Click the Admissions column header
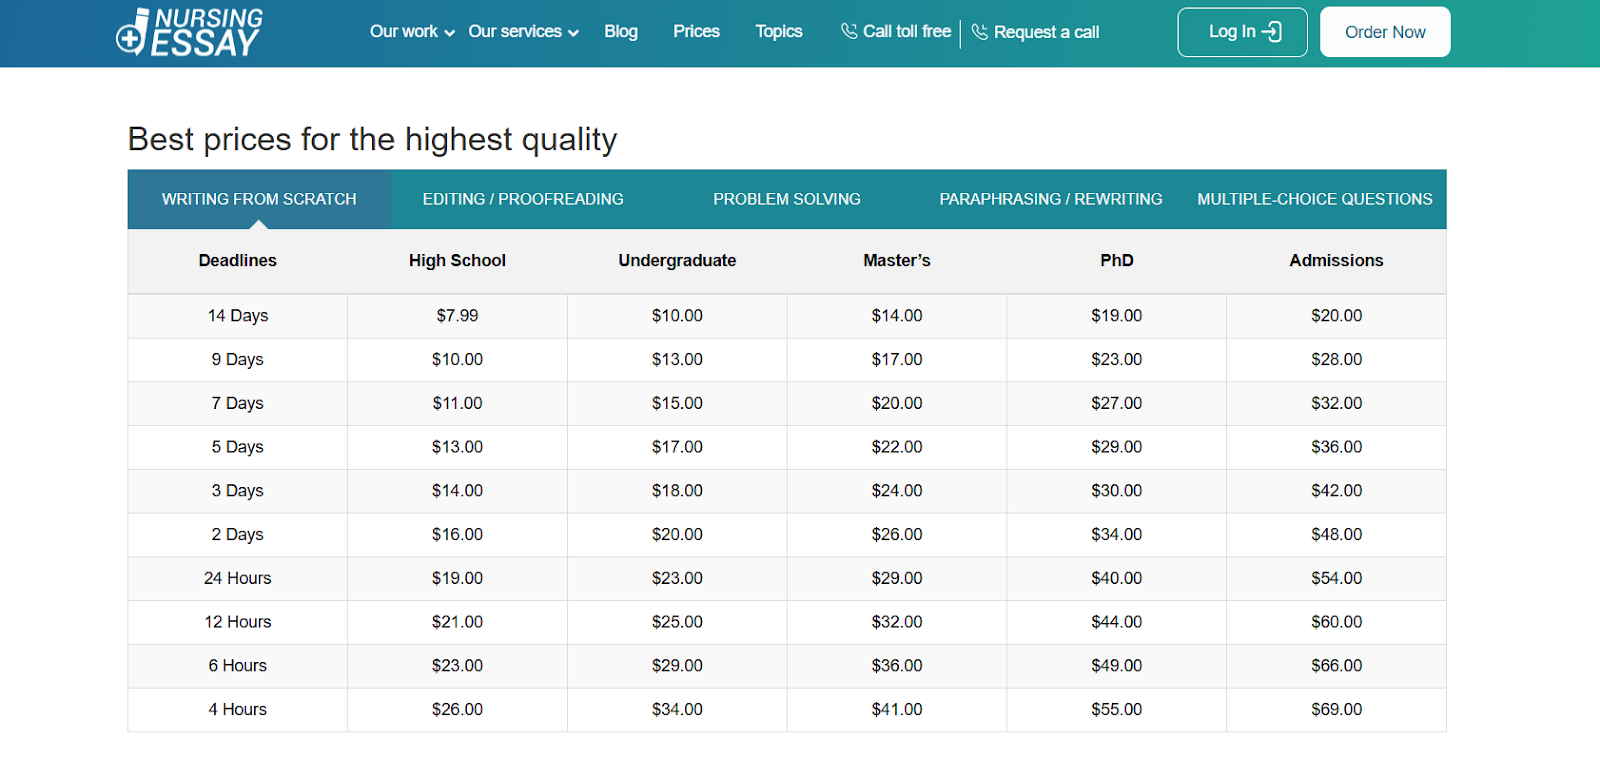 (x=1336, y=260)
